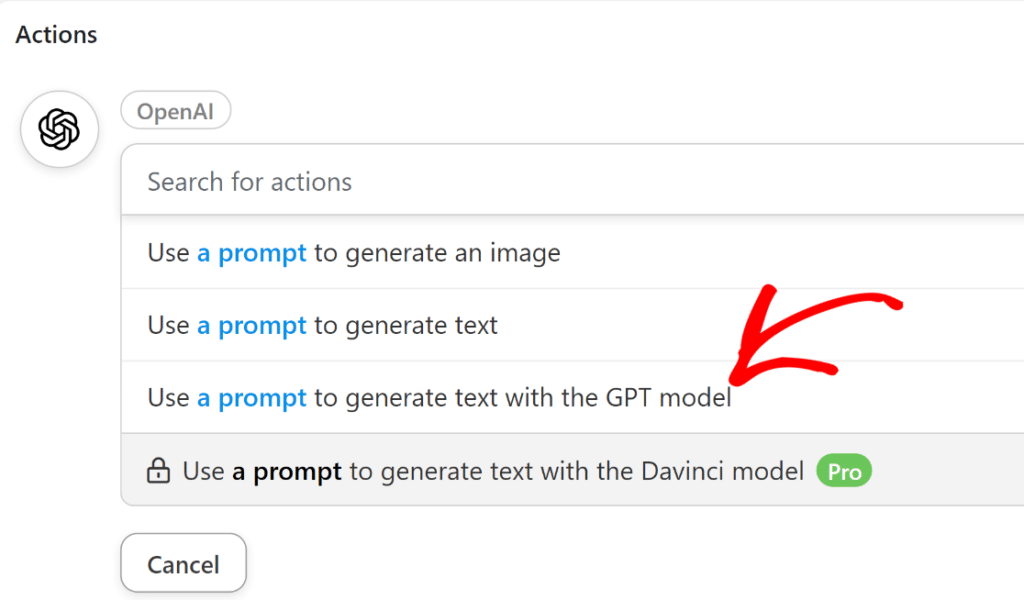Click the OpenAI logo icon
The image size is (1024, 600).
[x=59, y=128]
